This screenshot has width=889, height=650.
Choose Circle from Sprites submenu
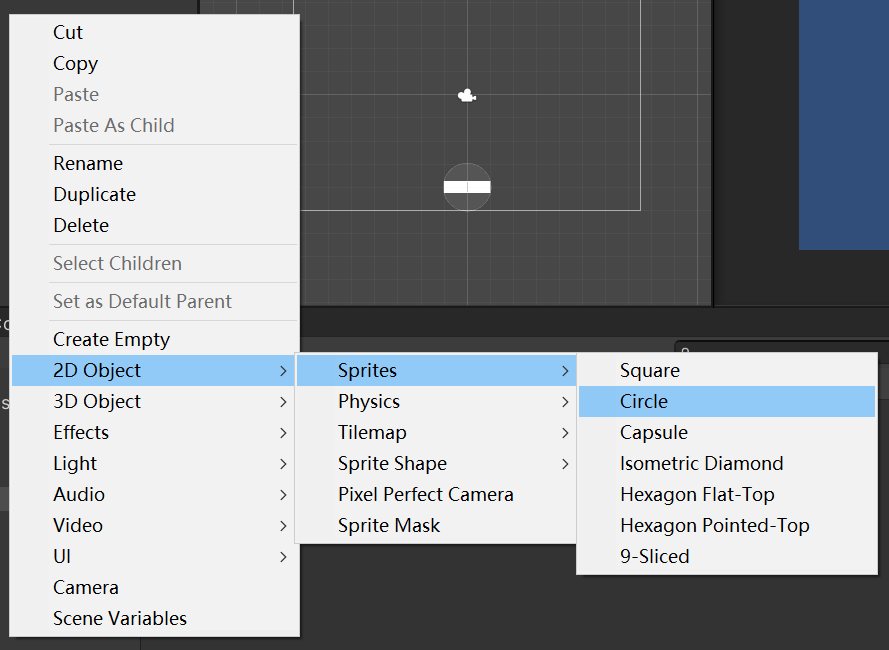click(x=644, y=402)
